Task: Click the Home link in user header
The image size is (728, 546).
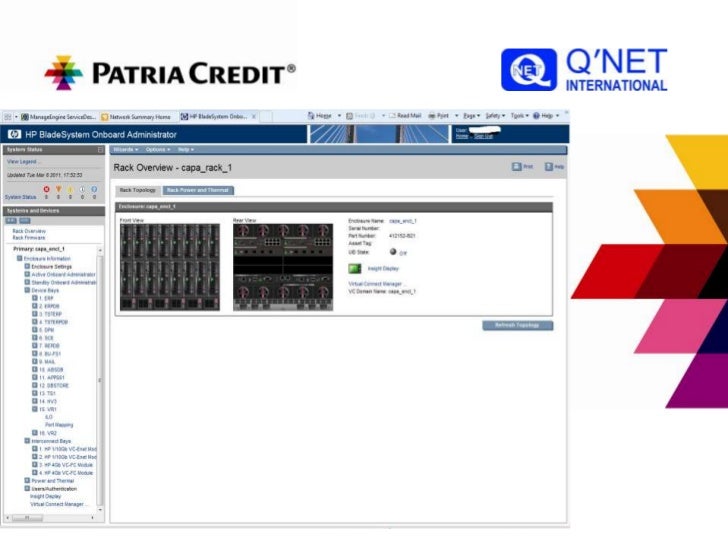Action: (x=462, y=136)
